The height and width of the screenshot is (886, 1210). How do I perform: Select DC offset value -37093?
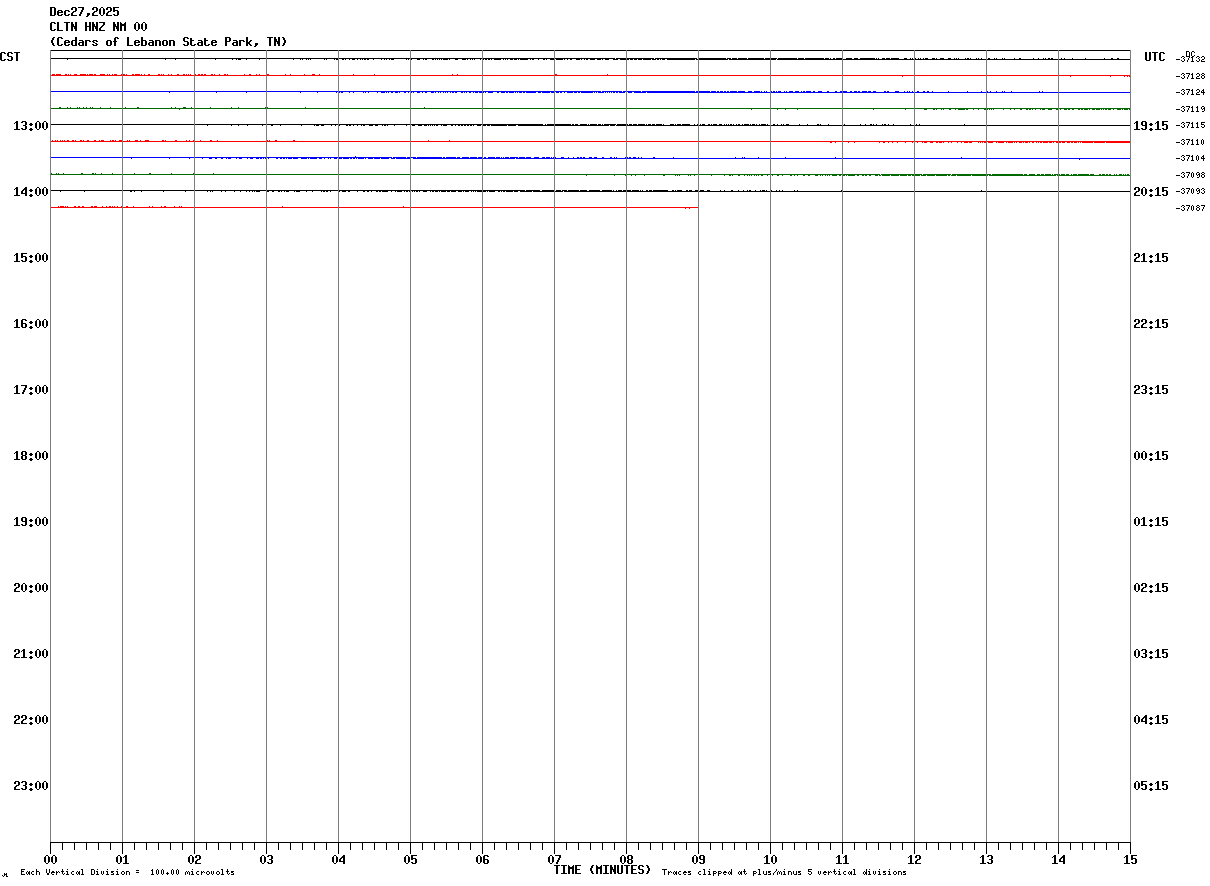(x=1191, y=191)
